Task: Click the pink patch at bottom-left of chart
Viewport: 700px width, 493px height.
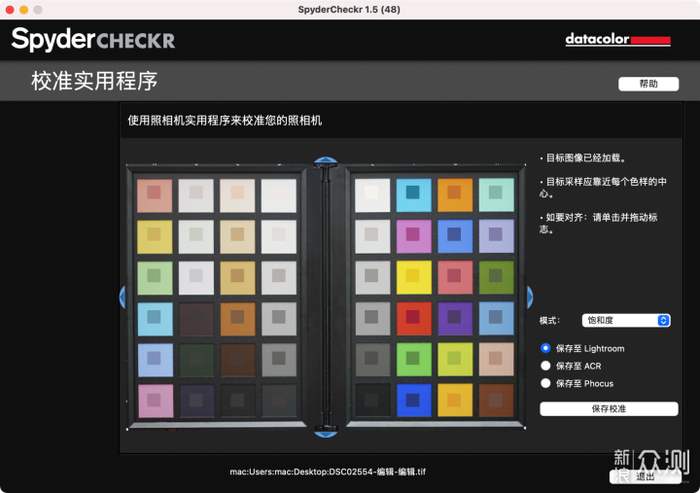Action: [155, 401]
